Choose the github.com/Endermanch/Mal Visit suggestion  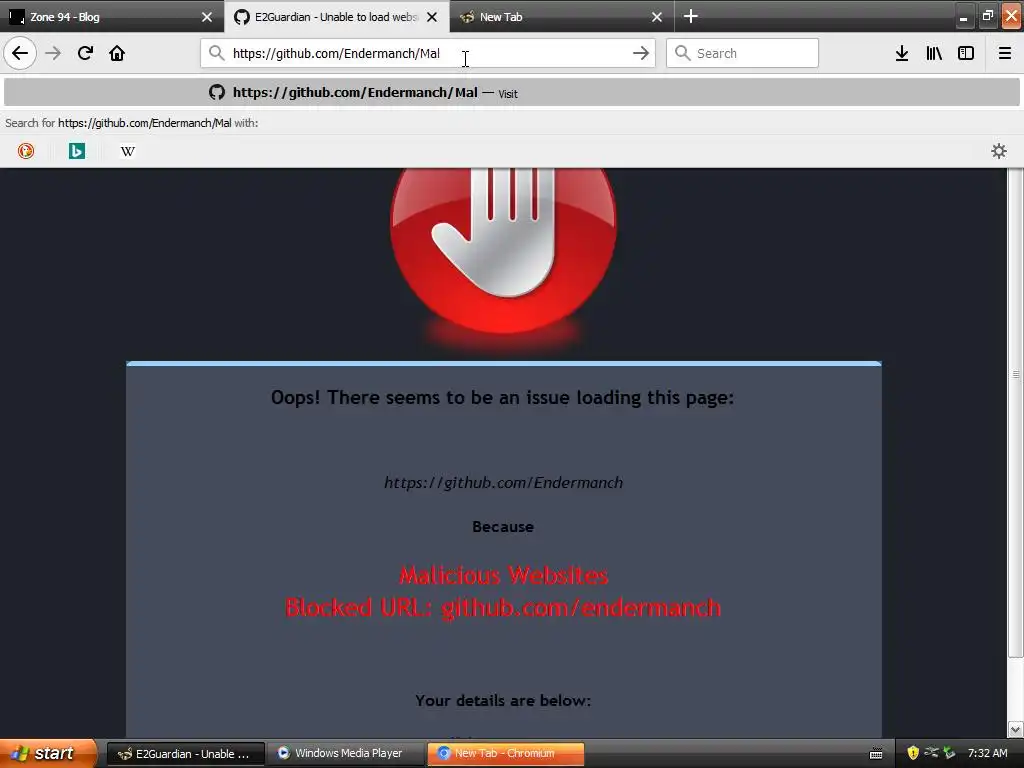[x=511, y=93]
